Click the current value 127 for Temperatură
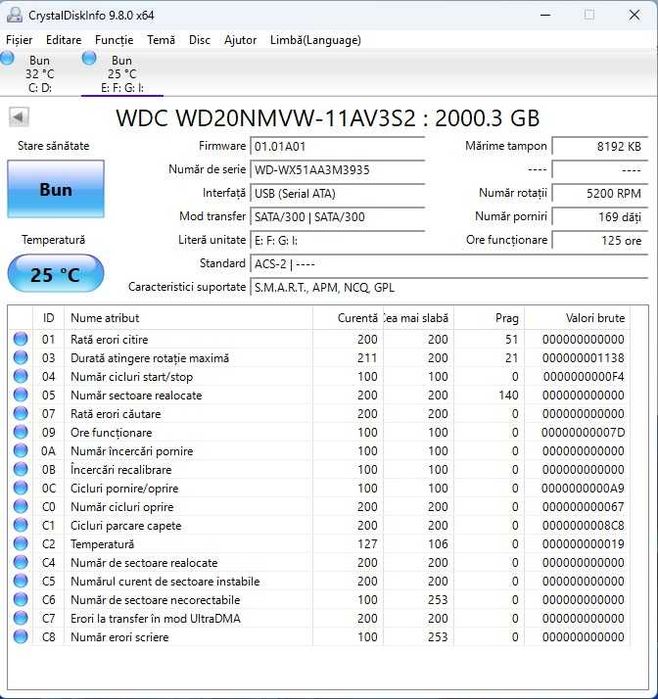Viewport: 658px width, 699px height. tap(367, 544)
